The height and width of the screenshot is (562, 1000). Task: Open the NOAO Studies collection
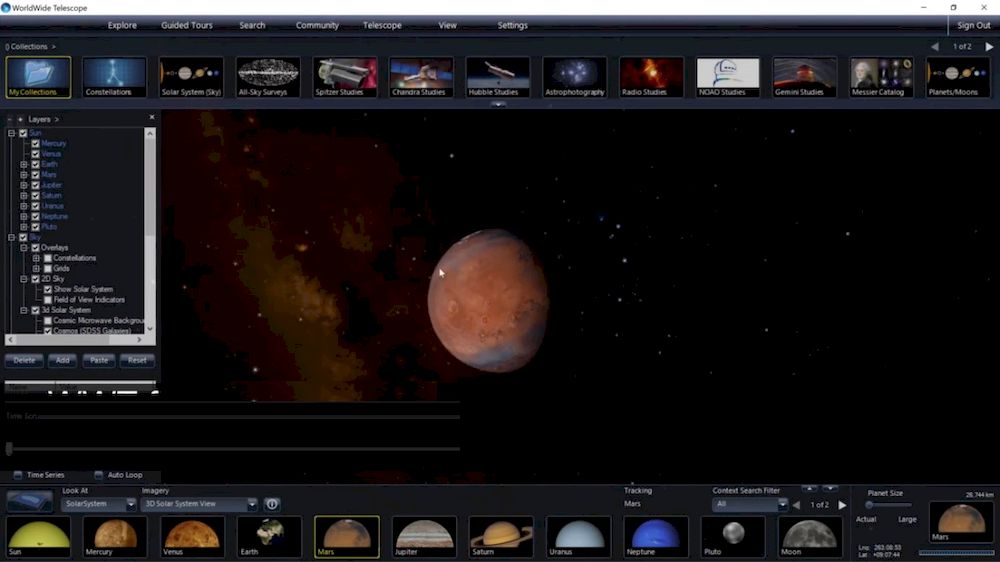728,77
